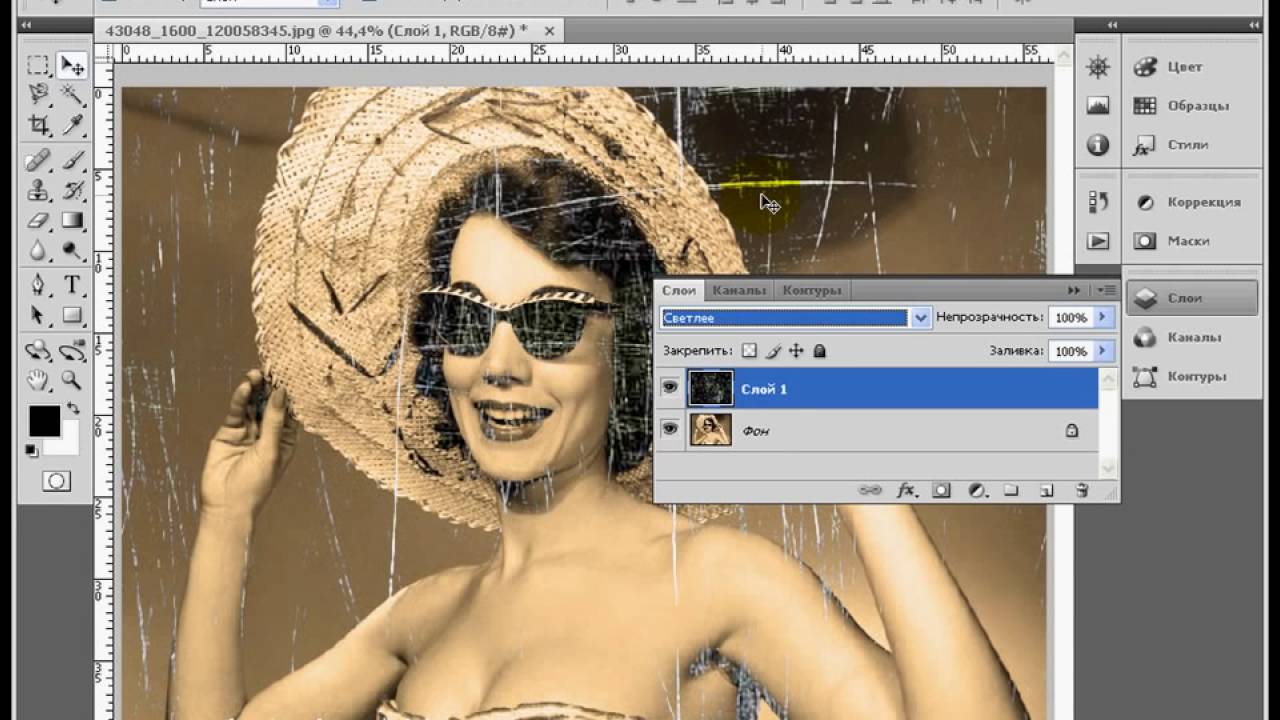The height and width of the screenshot is (720, 1280).
Task: Expand the Заливка value arrow
Action: click(x=1103, y=351)
